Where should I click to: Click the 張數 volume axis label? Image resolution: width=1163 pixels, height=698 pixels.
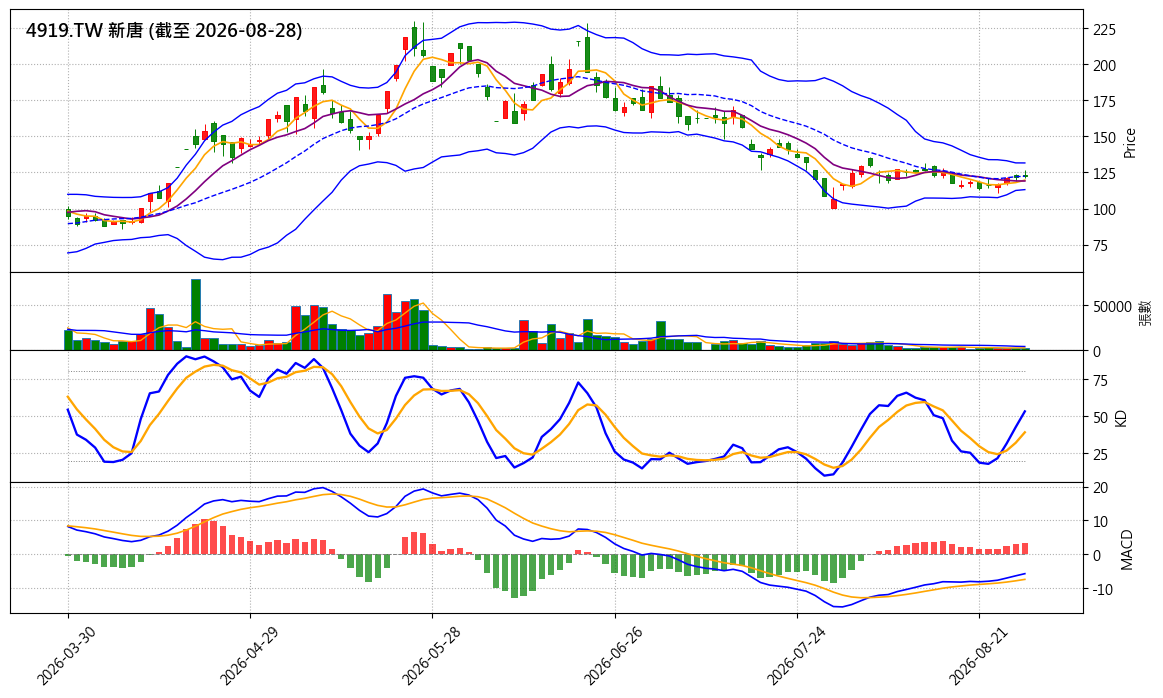point(1146,312)
